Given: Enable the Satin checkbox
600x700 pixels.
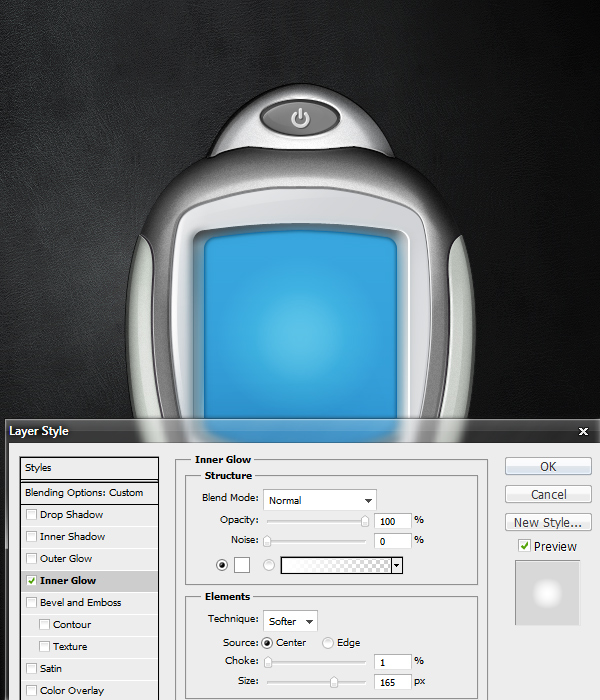Looking at the screenshot, I should pos(31,668).
